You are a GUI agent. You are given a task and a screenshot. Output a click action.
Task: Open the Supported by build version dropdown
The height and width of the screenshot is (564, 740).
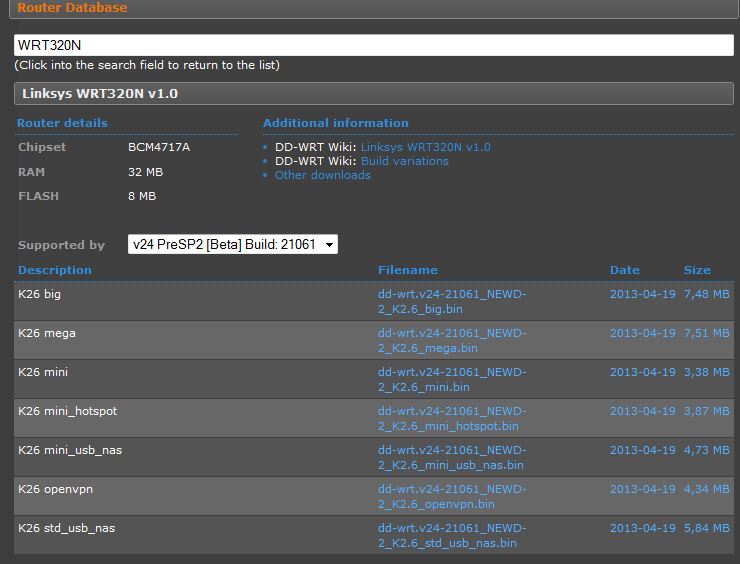232,245
